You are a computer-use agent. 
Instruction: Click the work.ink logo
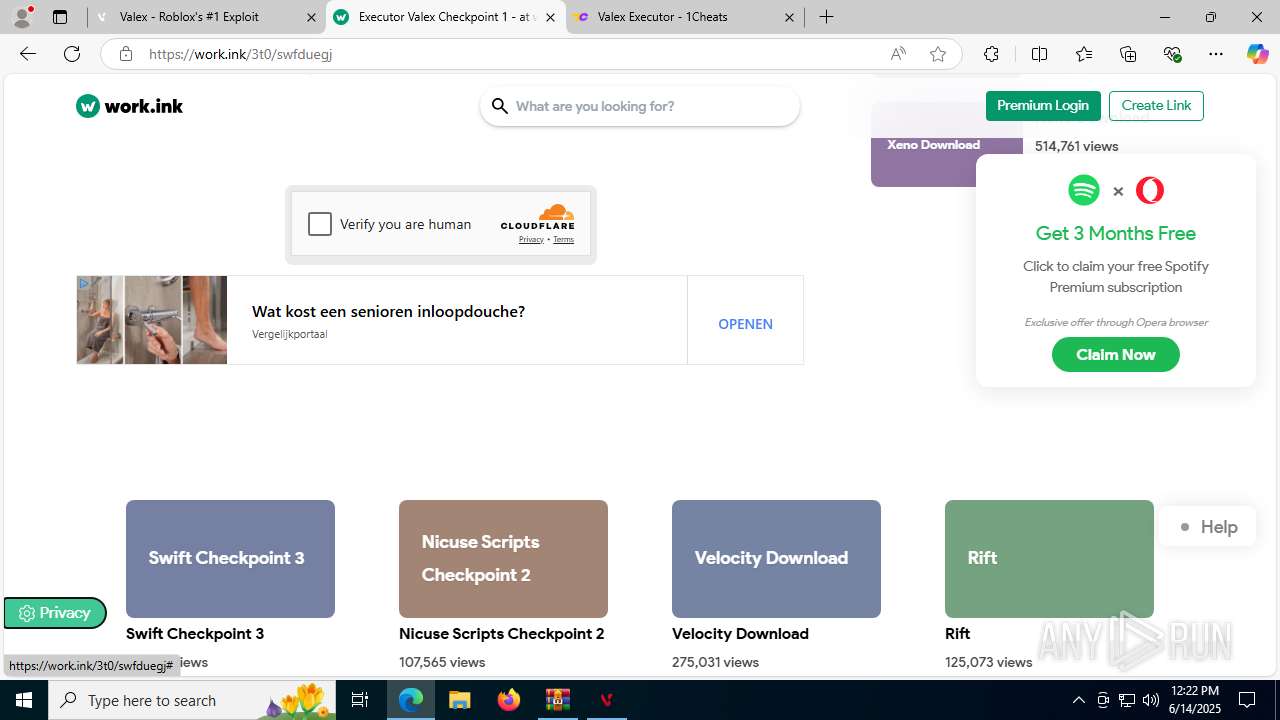point(129,106)
